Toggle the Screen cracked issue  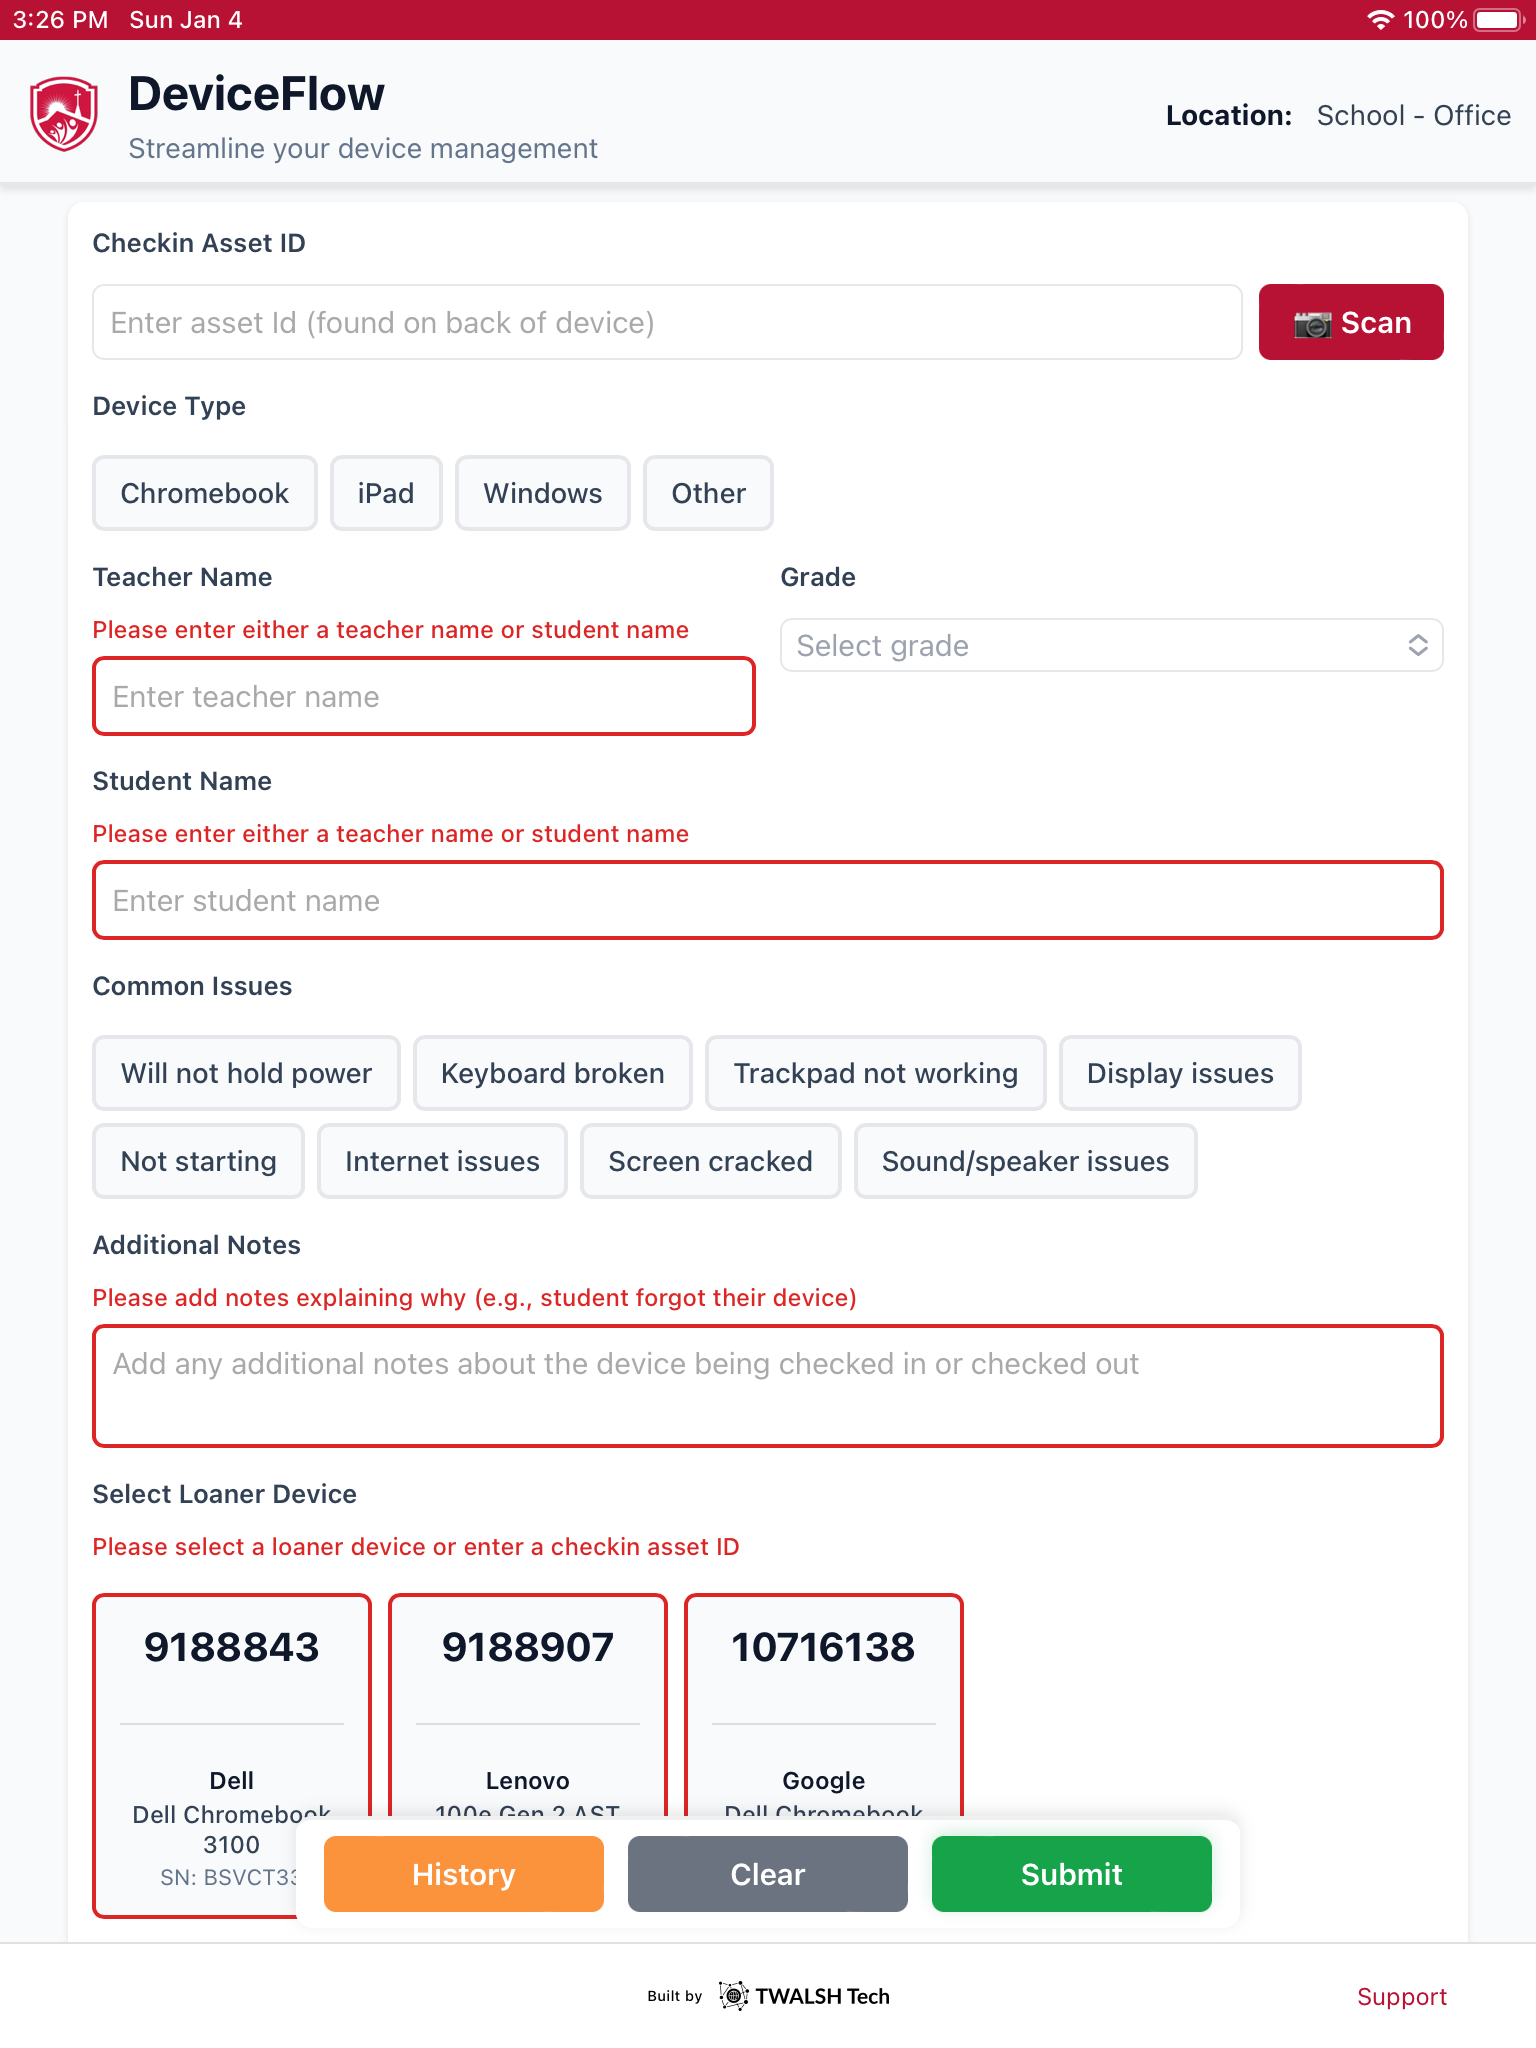tap(710, 1161)
